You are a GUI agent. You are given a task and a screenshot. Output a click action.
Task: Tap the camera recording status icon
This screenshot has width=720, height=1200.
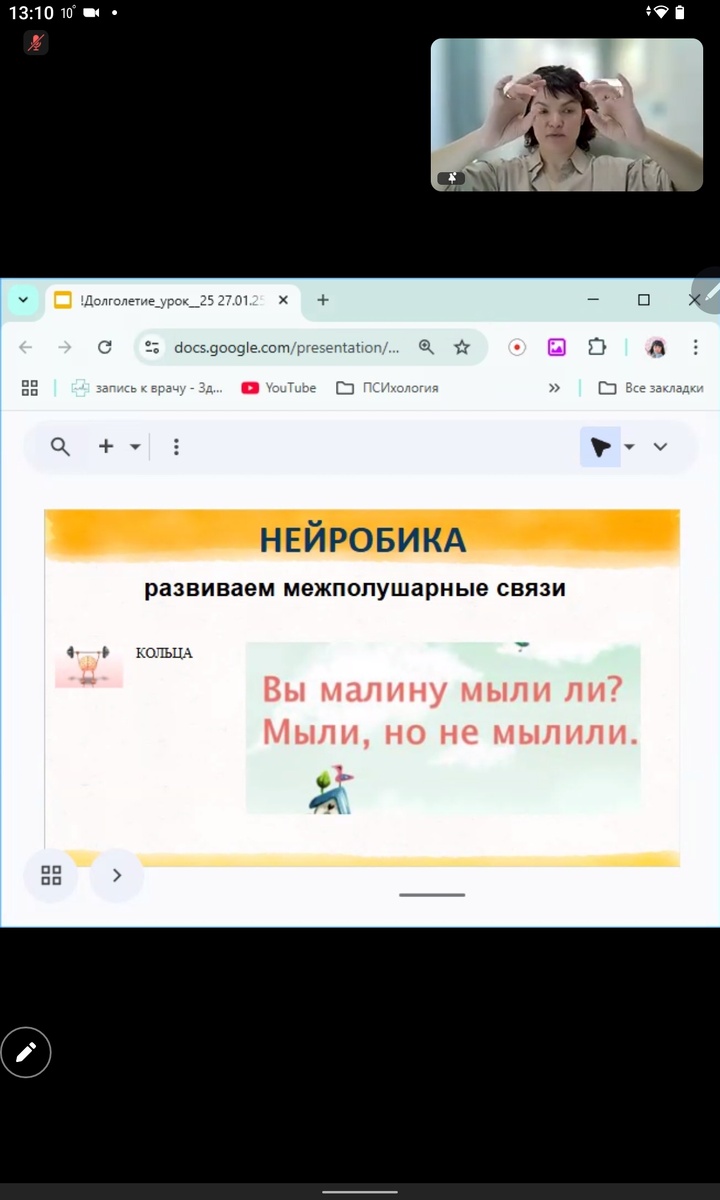(92, 13)
